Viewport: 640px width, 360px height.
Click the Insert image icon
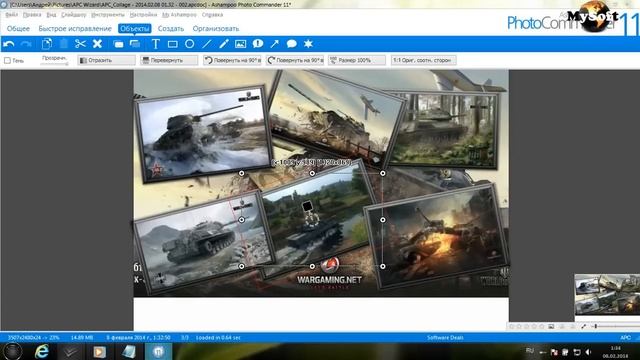pyautogui.click(x=240, y=44)
